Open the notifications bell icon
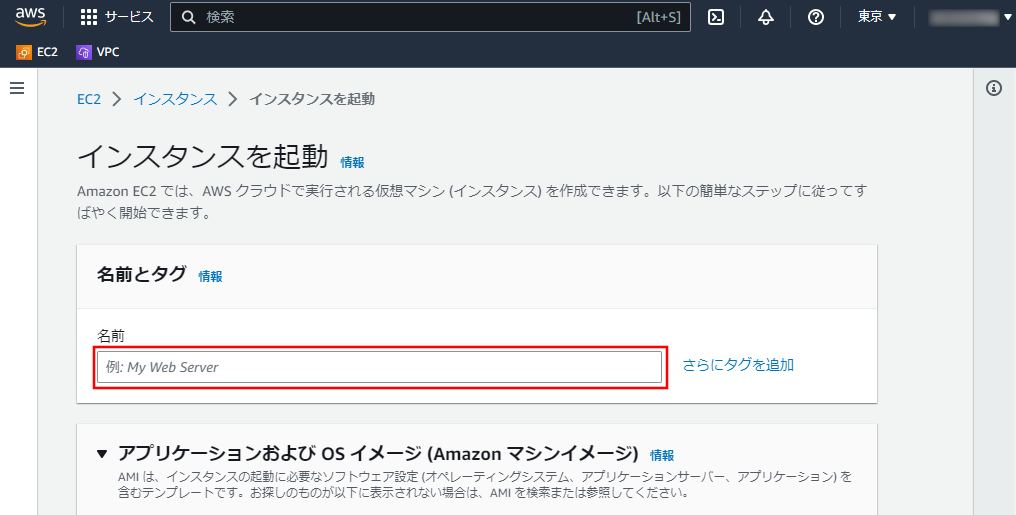This screenshot has width=1016, height=515. (x=766, y=17)
